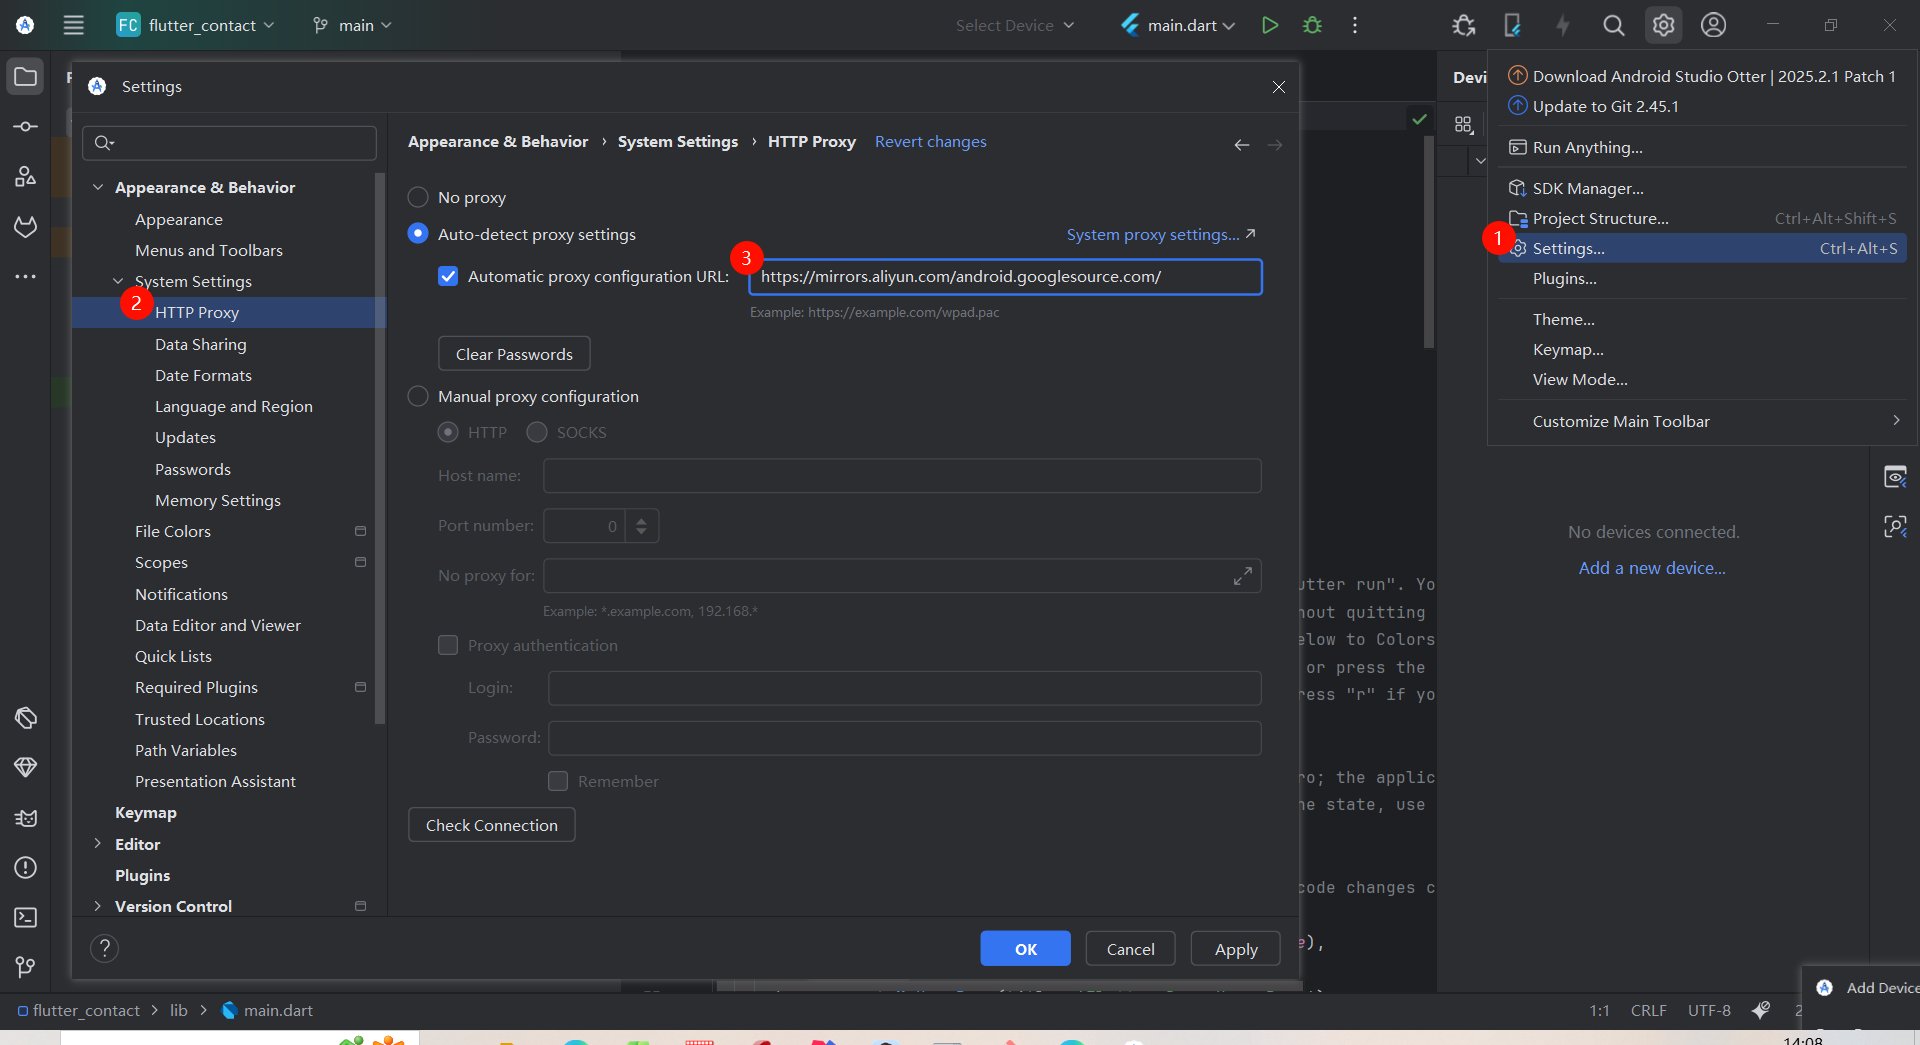Image resolution: width=1920 pixels, height=1045 pixels.
Task: Open SDK Manager from the menu
Action: (1702, 188)
